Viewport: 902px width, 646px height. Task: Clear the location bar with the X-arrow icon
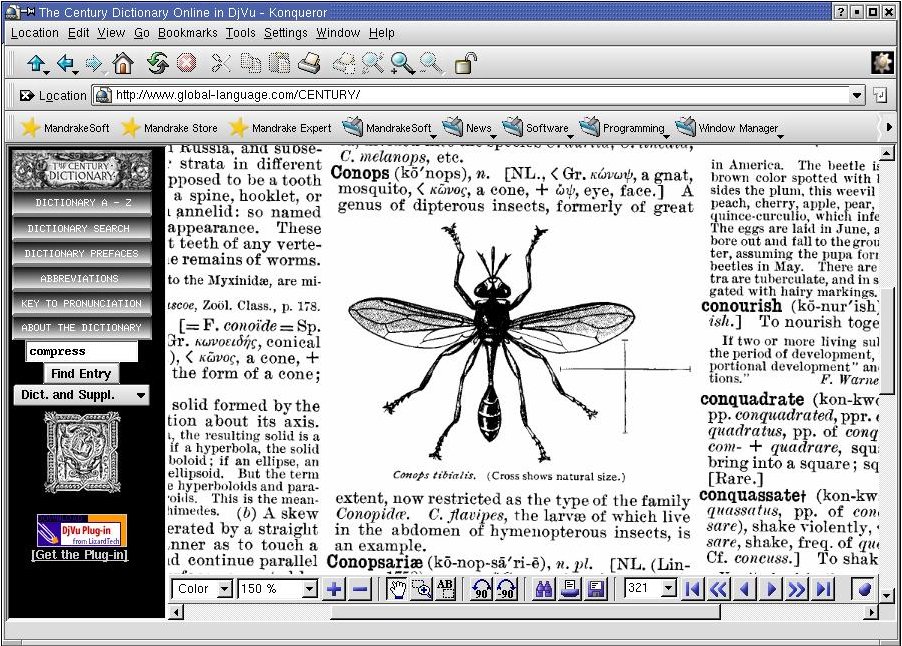[26, 95]
